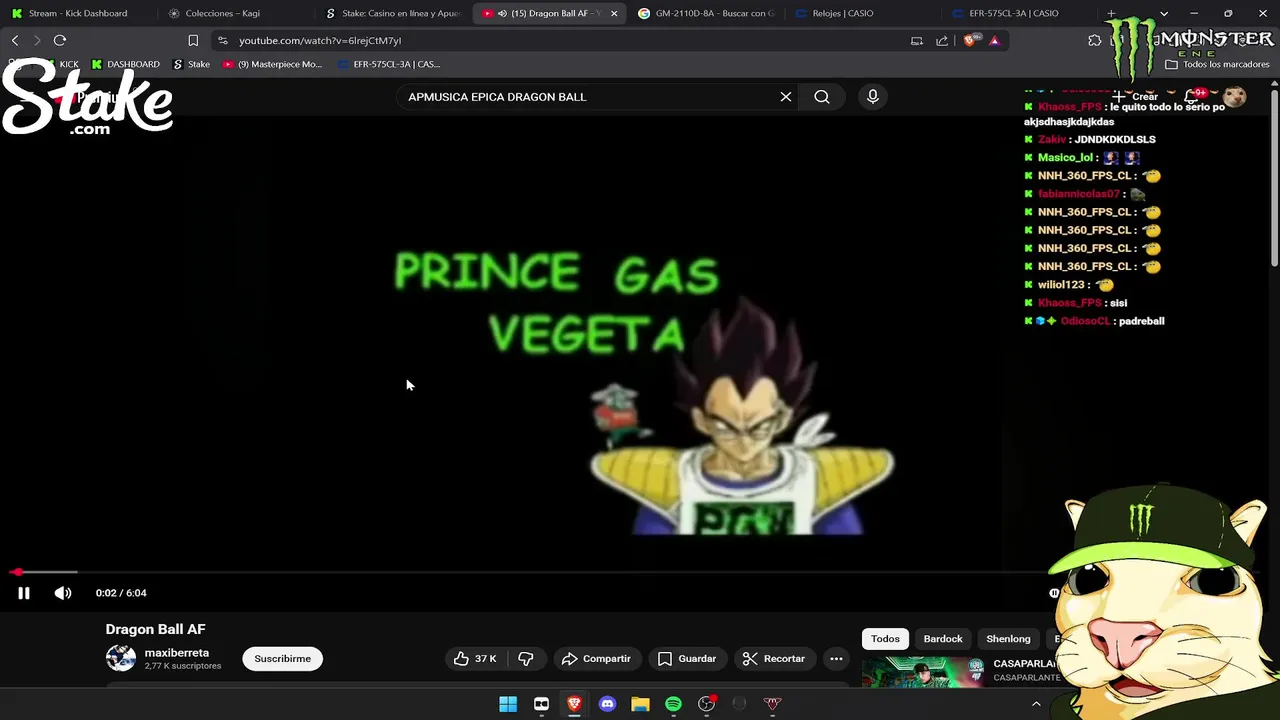Image resolution: width=1280 pixels, height=720 pixels.
Task: Reload the page with the refresh icon
Action: click(60, 40)
